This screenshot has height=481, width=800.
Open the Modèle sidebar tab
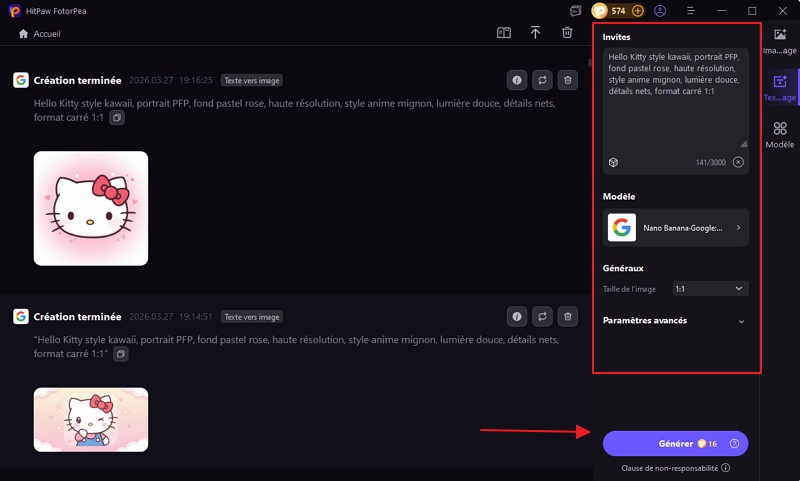click(780, 135)
